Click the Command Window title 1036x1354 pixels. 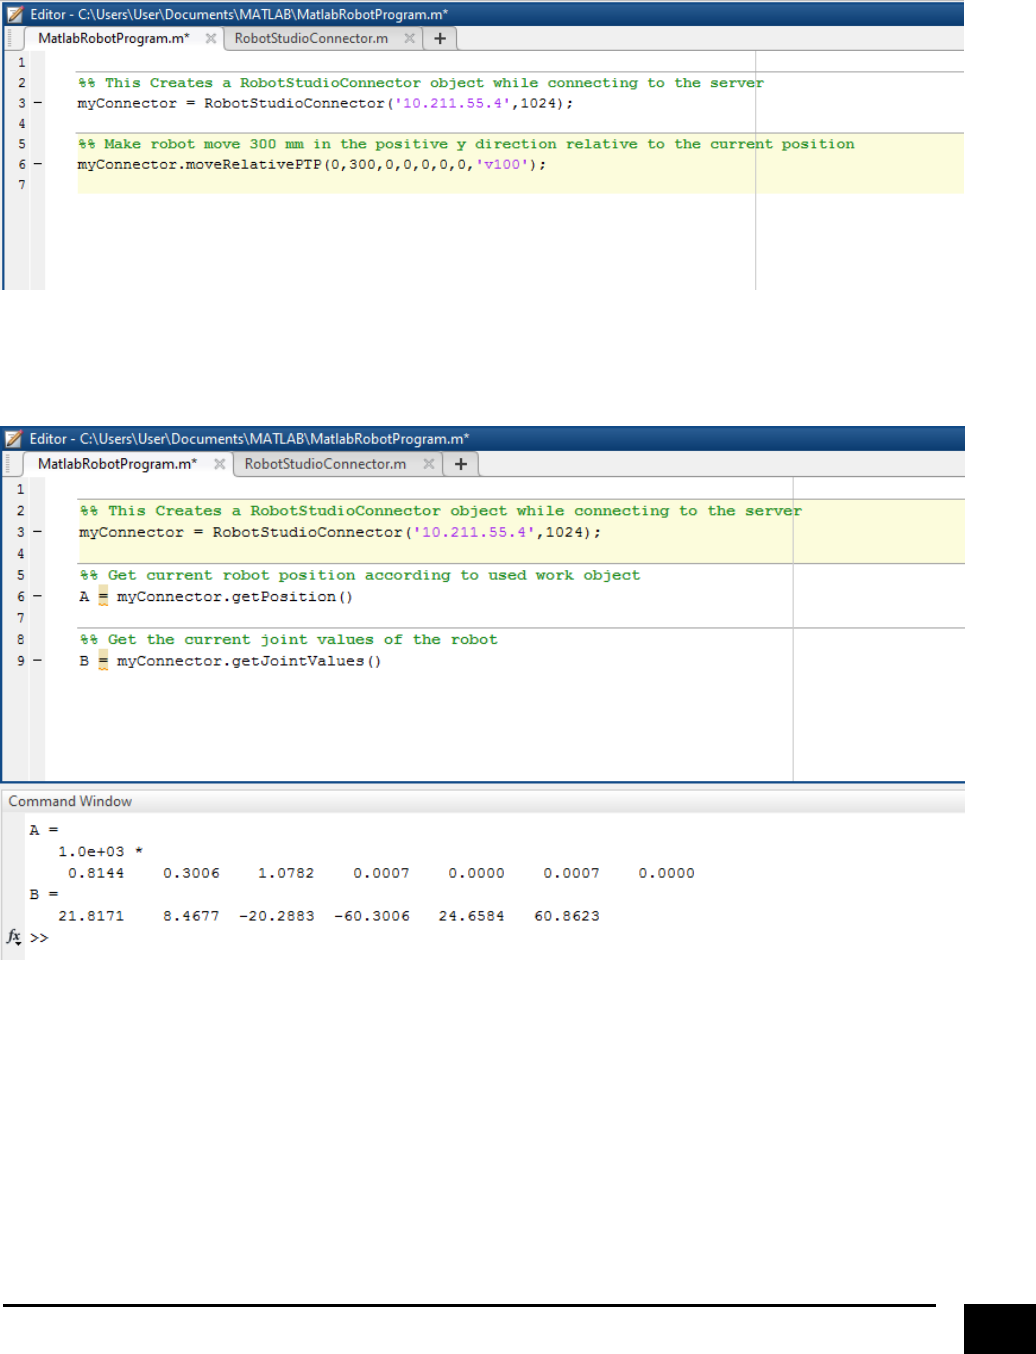click(70, 801)
